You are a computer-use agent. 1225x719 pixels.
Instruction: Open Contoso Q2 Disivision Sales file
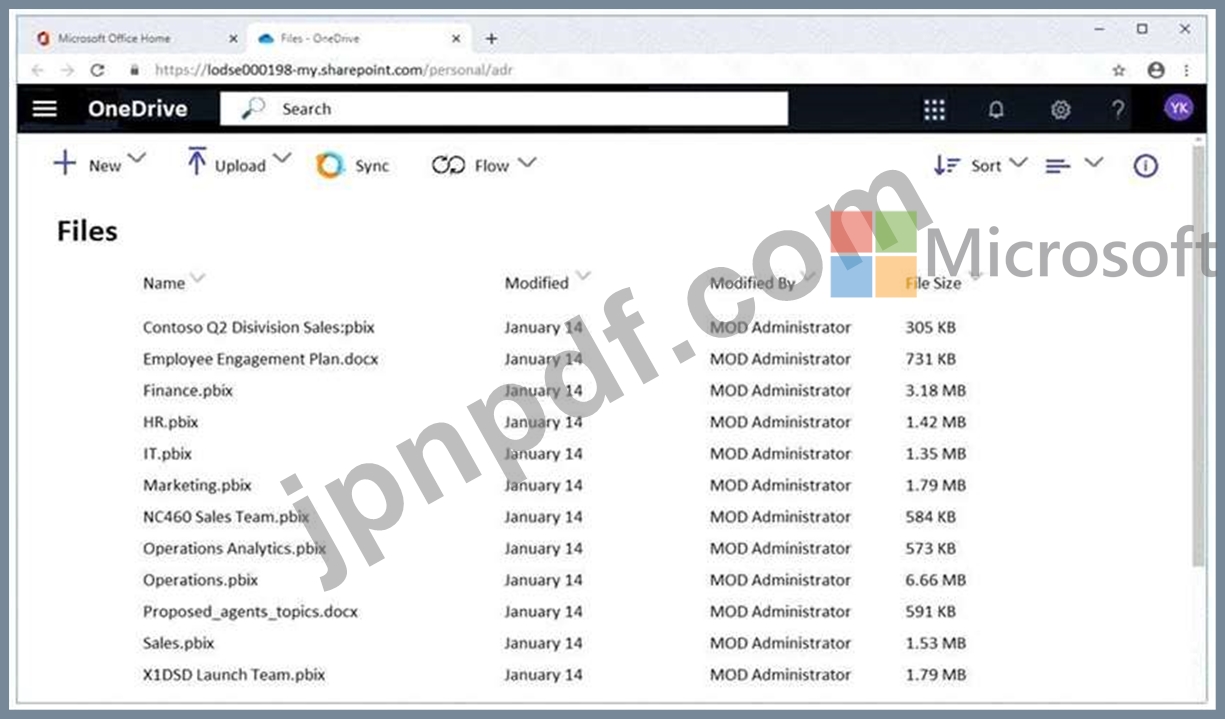click(259, 327)
